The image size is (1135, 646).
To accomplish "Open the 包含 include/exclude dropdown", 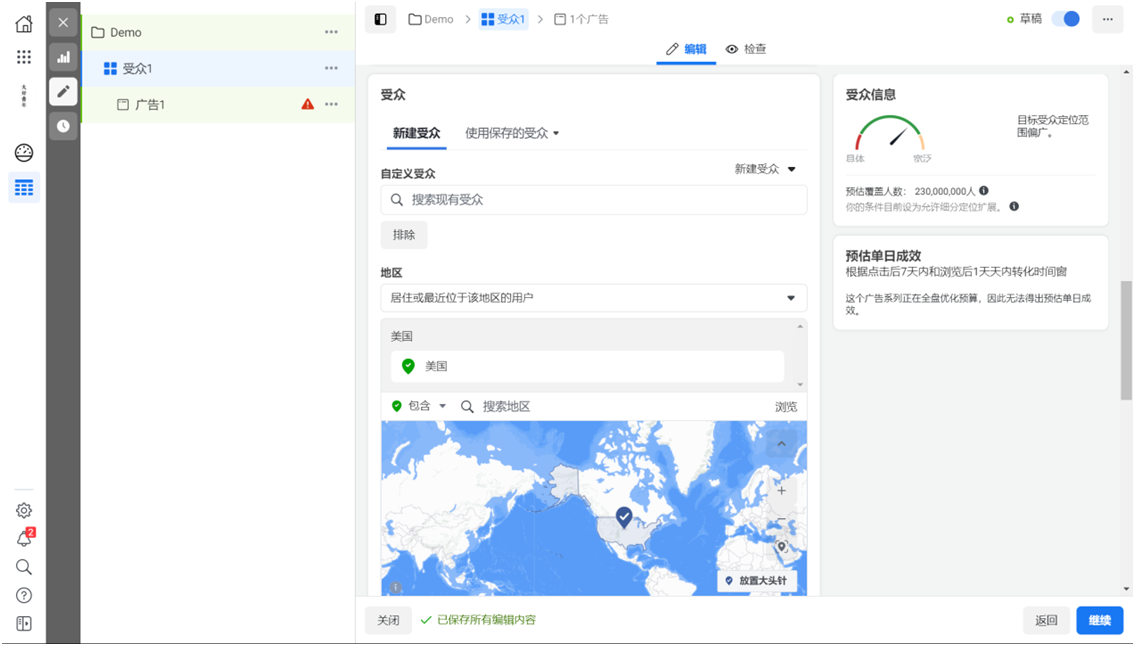I will click(x=418, y=406).
